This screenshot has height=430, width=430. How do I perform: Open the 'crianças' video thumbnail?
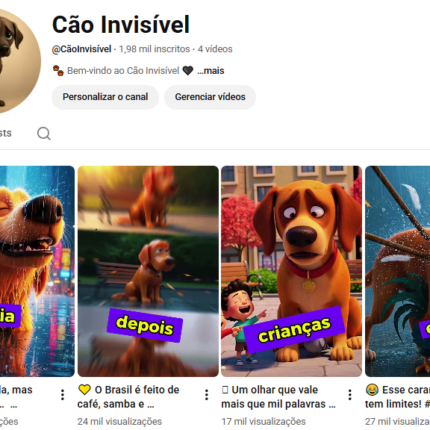291,271
